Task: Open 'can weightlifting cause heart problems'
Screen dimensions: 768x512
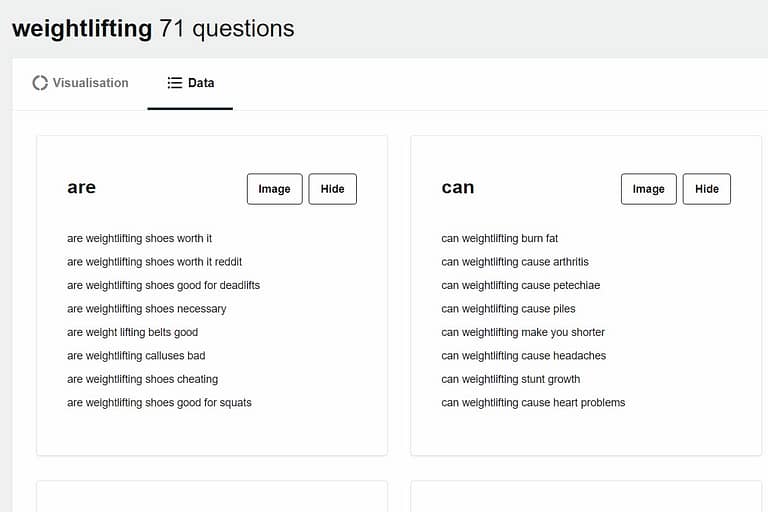Action: coord(533,403)
